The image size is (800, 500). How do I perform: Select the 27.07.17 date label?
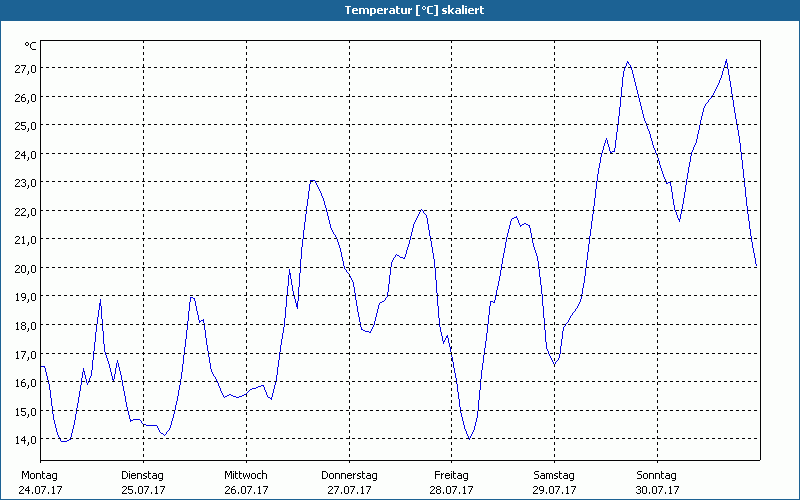click(349, 490)
